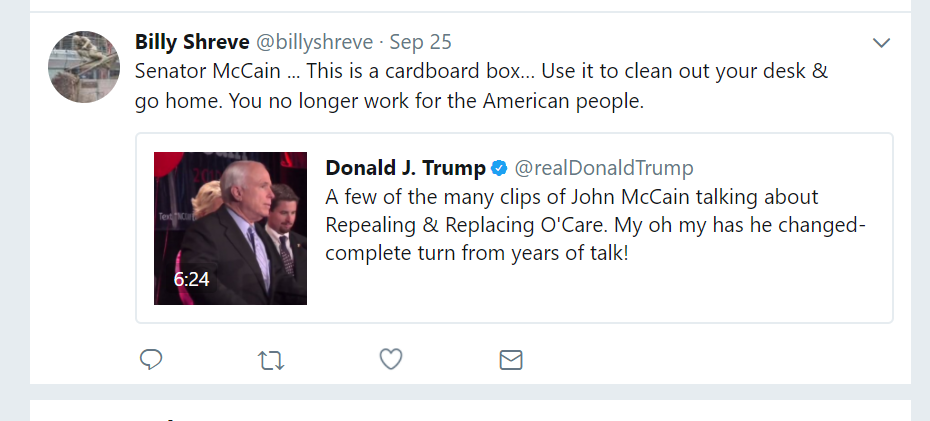930x421 pixels.
Task: Click the Billy Shreve display name
Action: [192, 42]
